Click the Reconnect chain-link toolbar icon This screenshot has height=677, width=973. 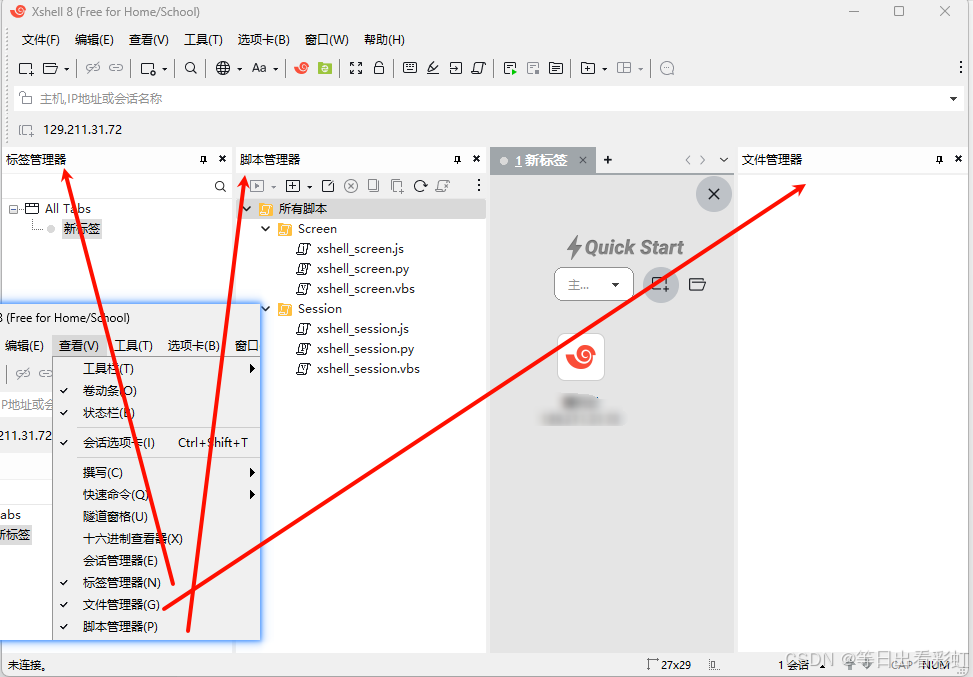[x=116, y=68]
